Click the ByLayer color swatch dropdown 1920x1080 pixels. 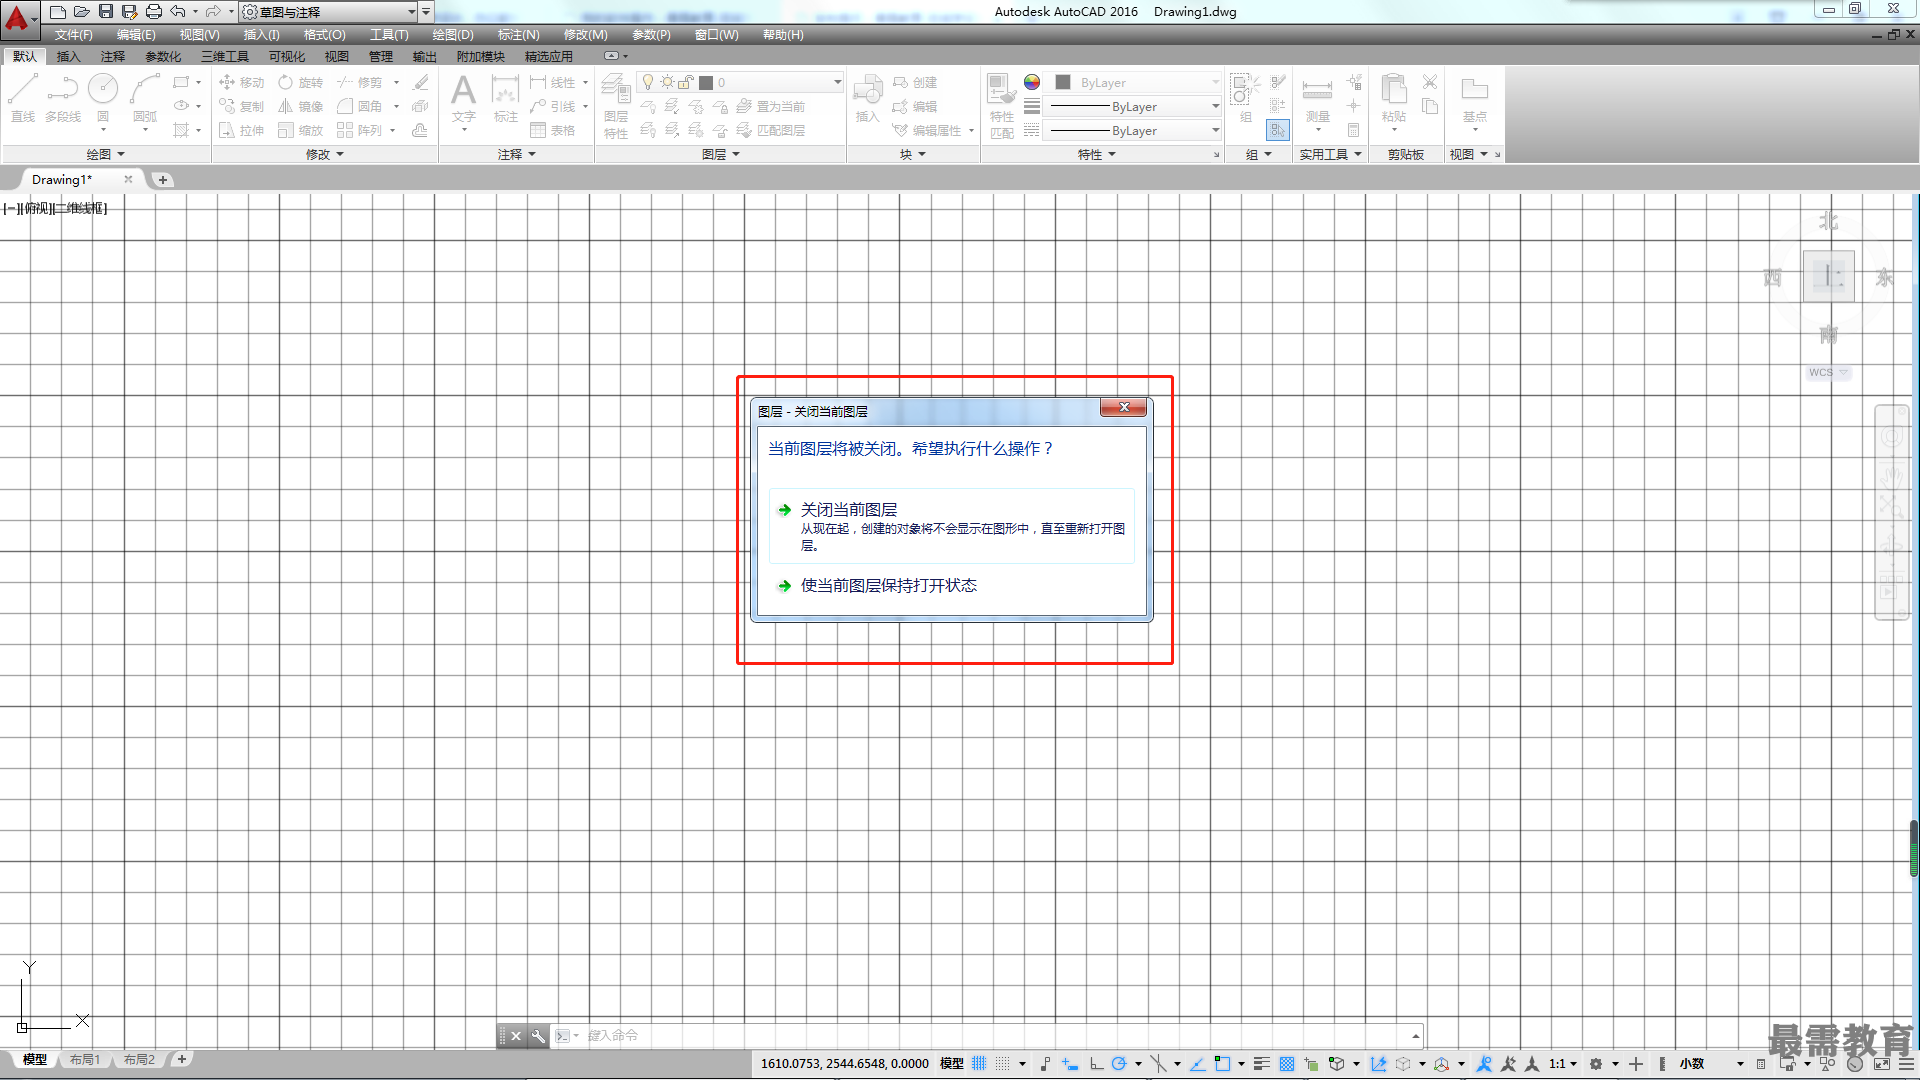pyautogui.click(x=1134, y=83)
